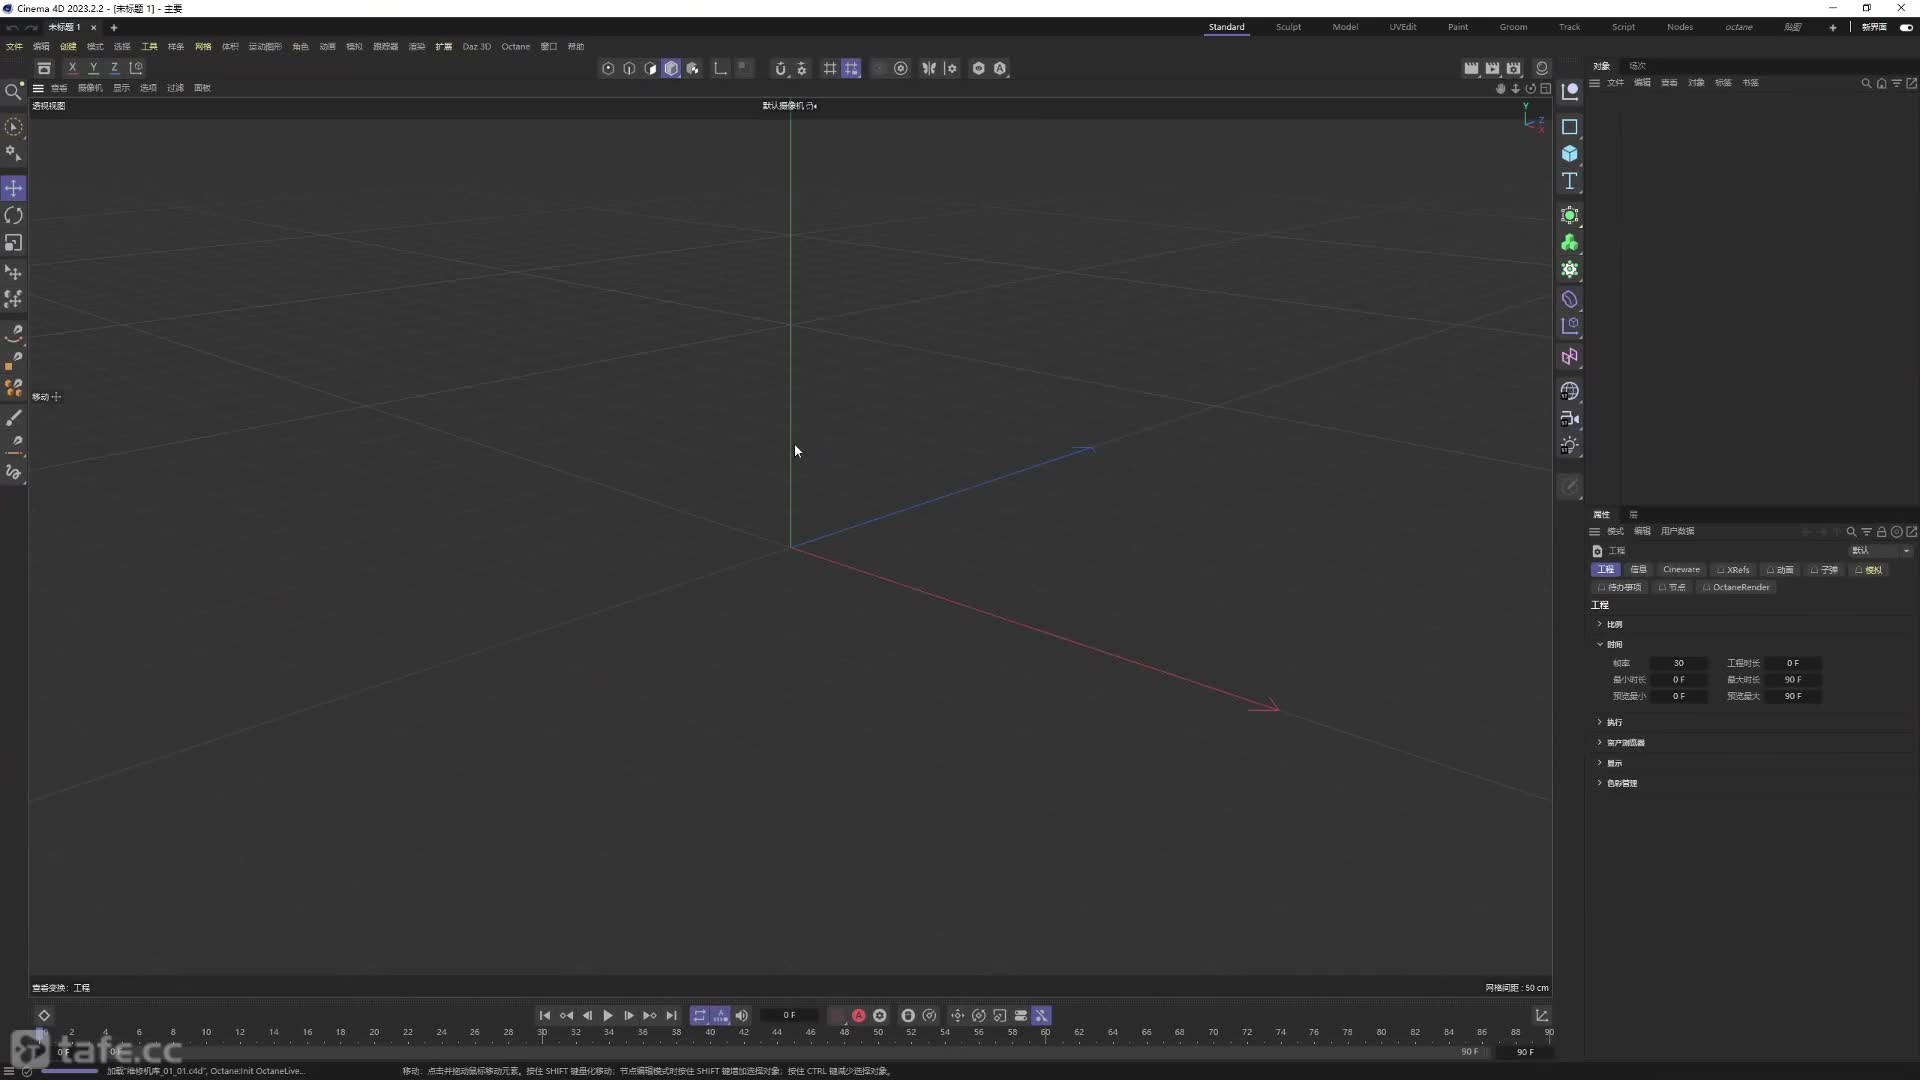This screenshot has width=1920, height=1080.
Task: Toggle the new layout switch at top-right
Action: click(1906, 27)
